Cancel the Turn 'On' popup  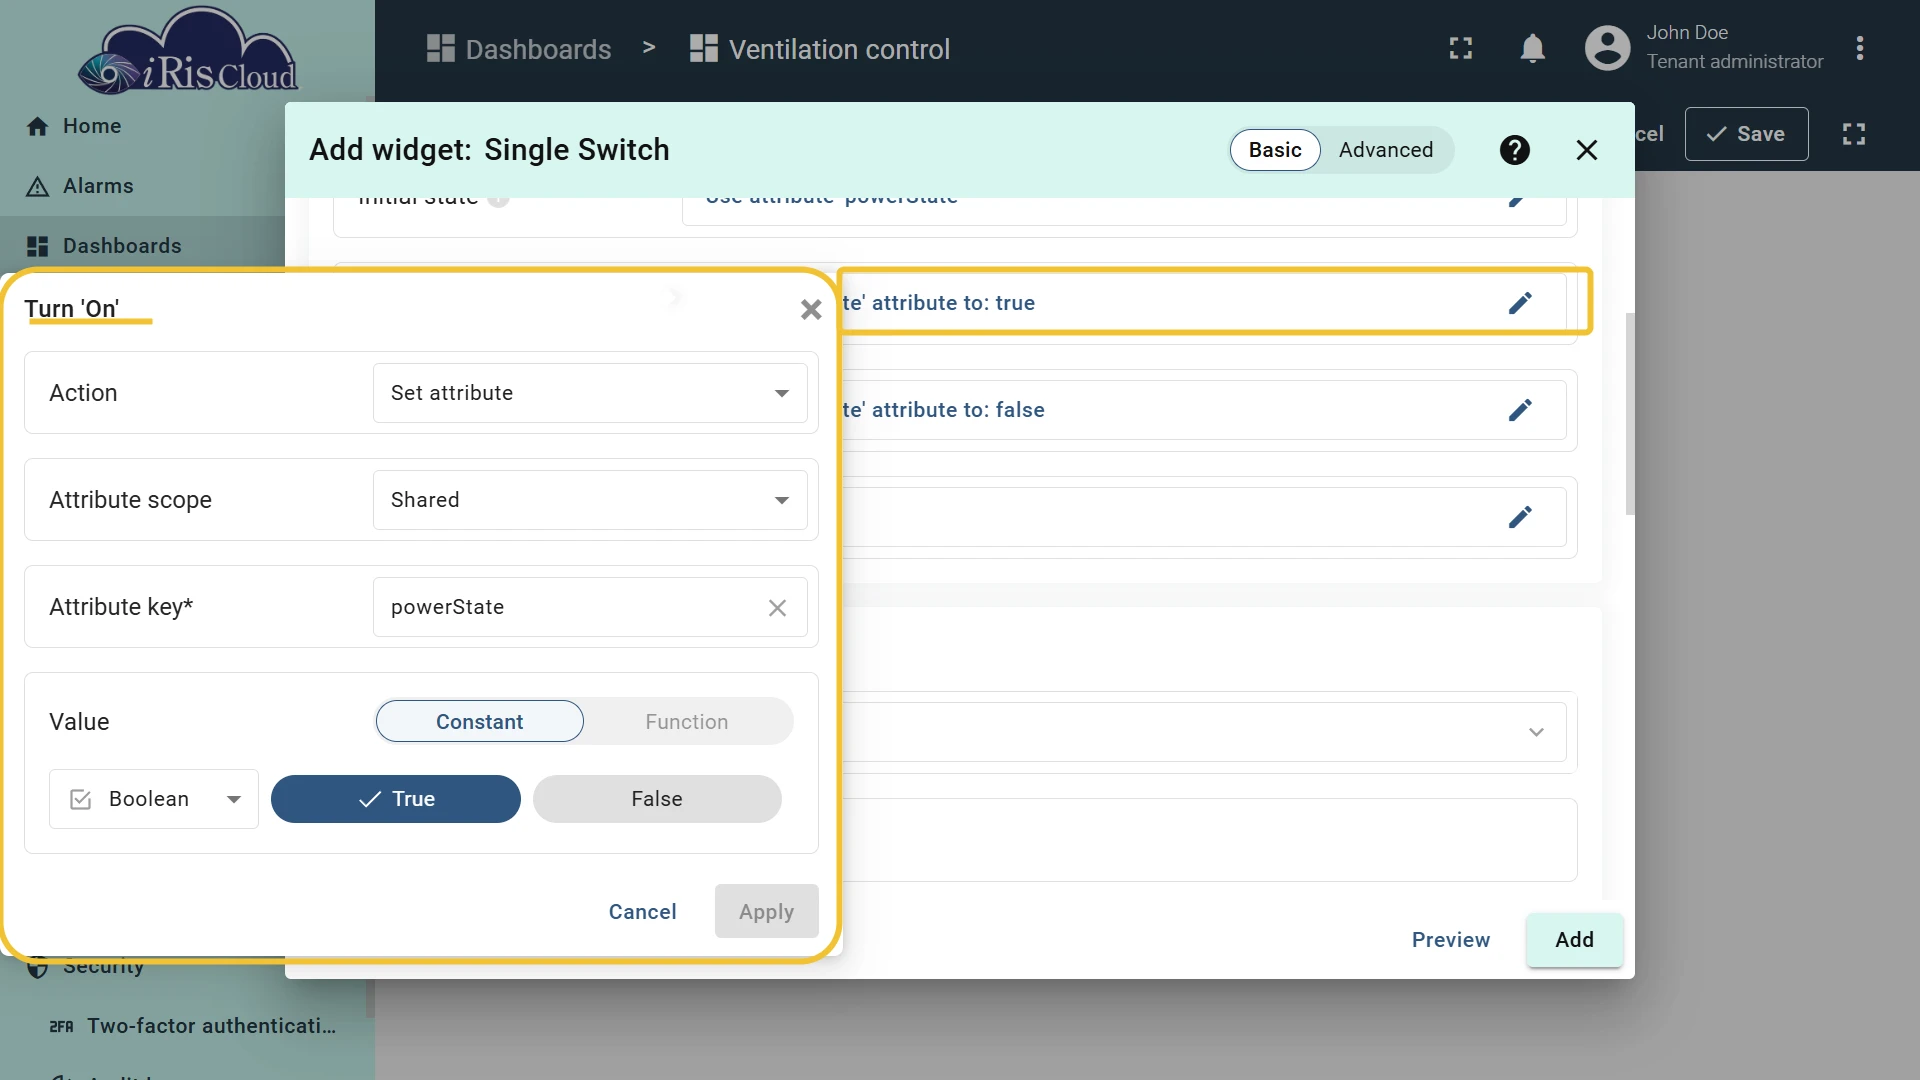pyautogui.click(x=642, y=912)
